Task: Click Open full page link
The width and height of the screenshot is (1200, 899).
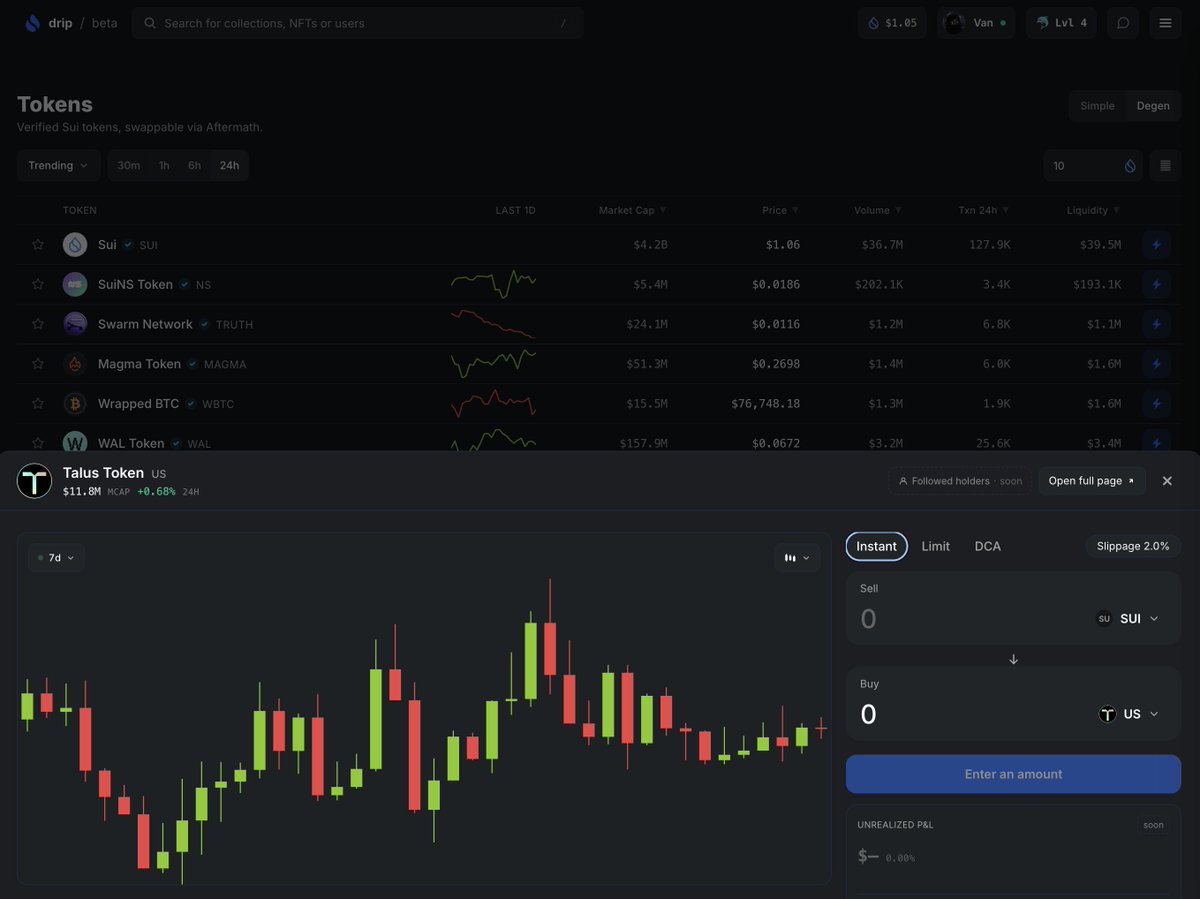Action: pyautogui.click(x=1092, y=481)
